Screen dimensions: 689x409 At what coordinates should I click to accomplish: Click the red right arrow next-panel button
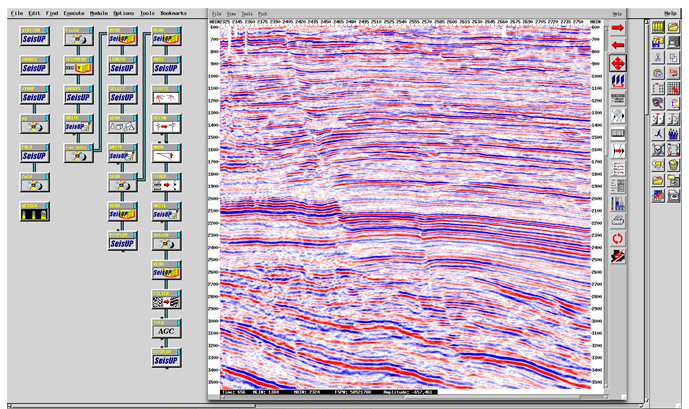tap(618, 28)
